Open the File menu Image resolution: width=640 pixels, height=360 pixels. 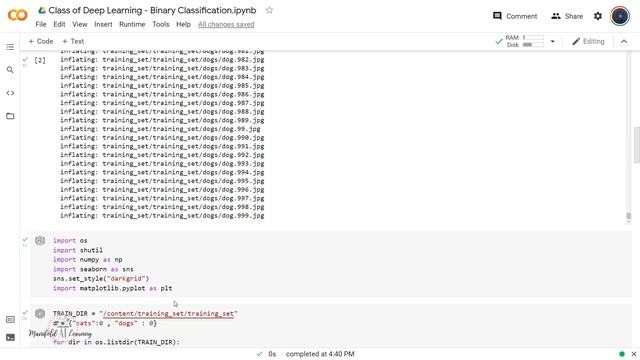tap(41, 24)
